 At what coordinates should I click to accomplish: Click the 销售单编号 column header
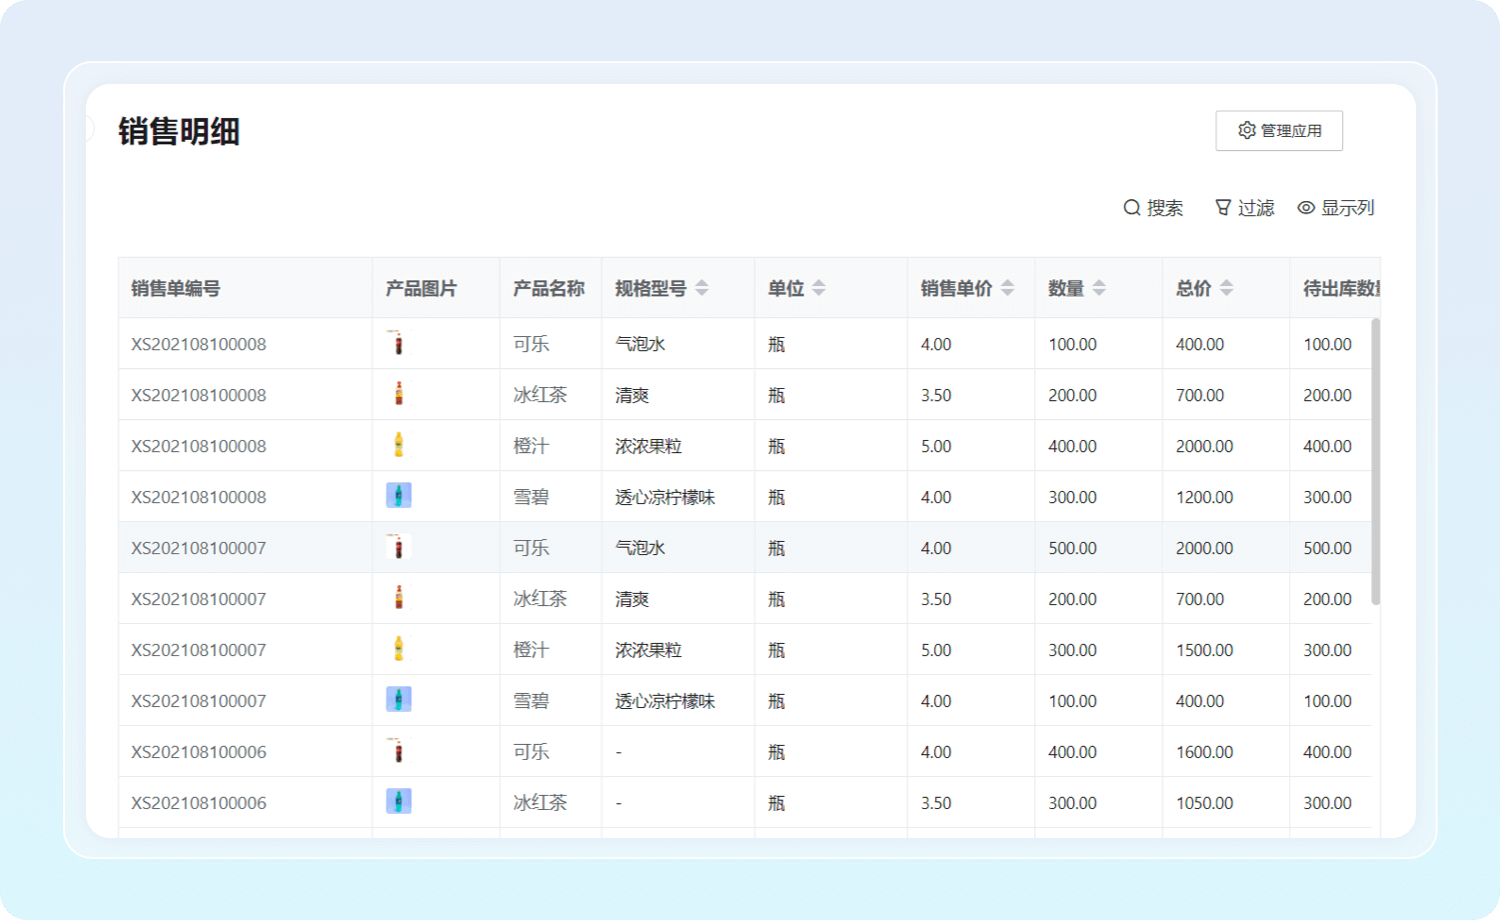tap(176, 288)
